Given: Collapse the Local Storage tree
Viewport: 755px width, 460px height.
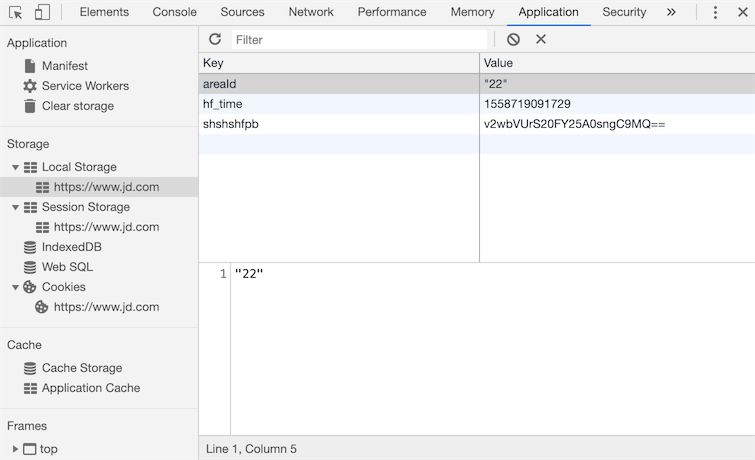Looking at the screenshot, I should tap(16, 168).
